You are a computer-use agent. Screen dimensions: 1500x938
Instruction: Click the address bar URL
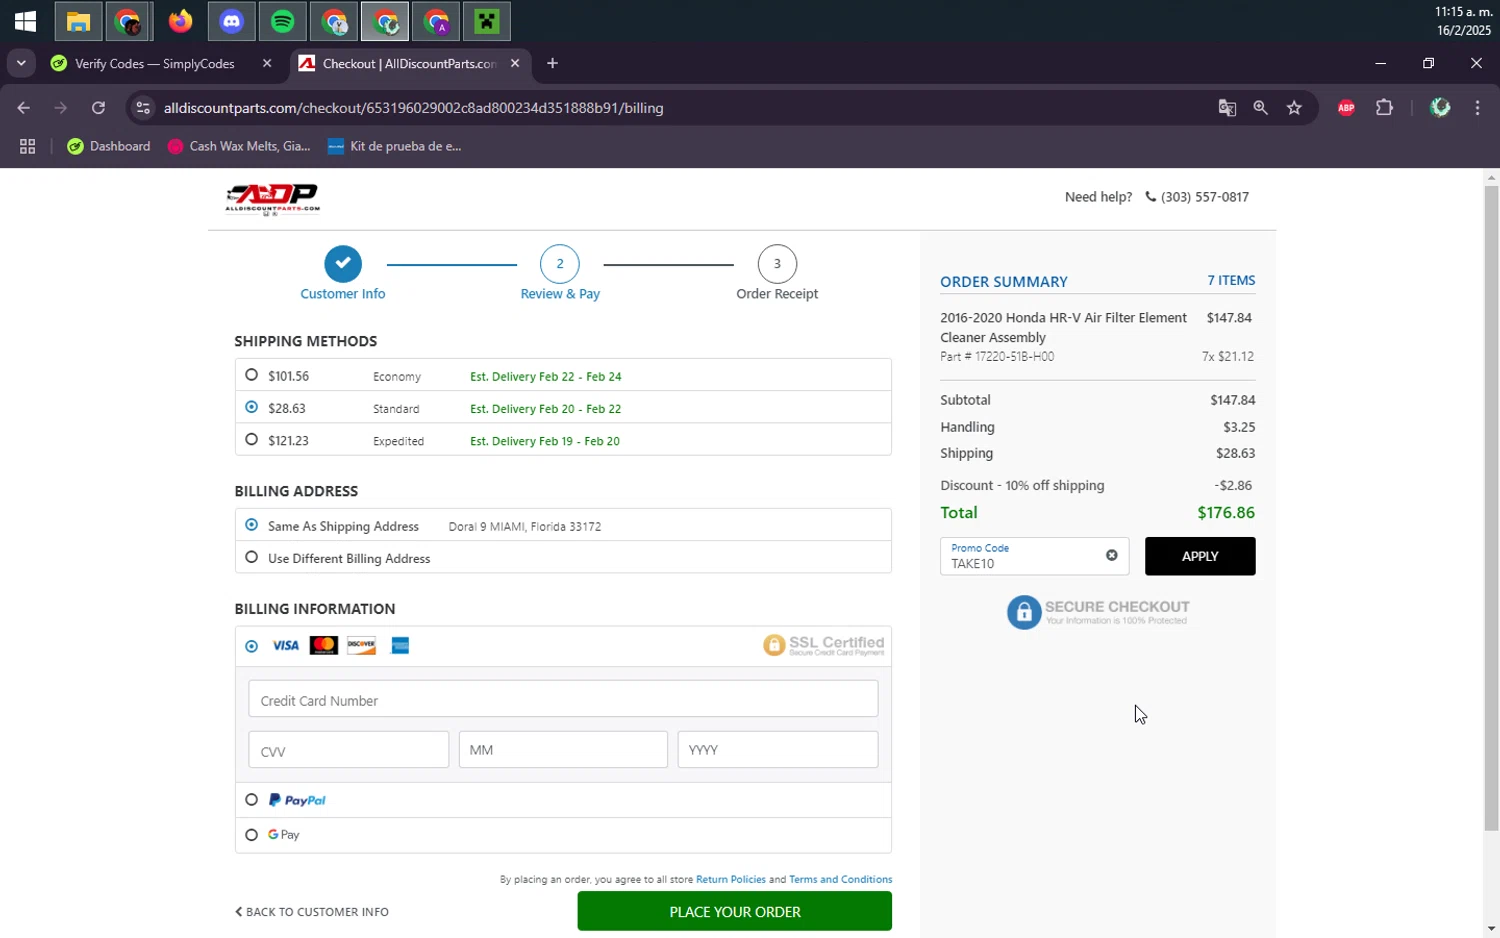pos(414,108)
